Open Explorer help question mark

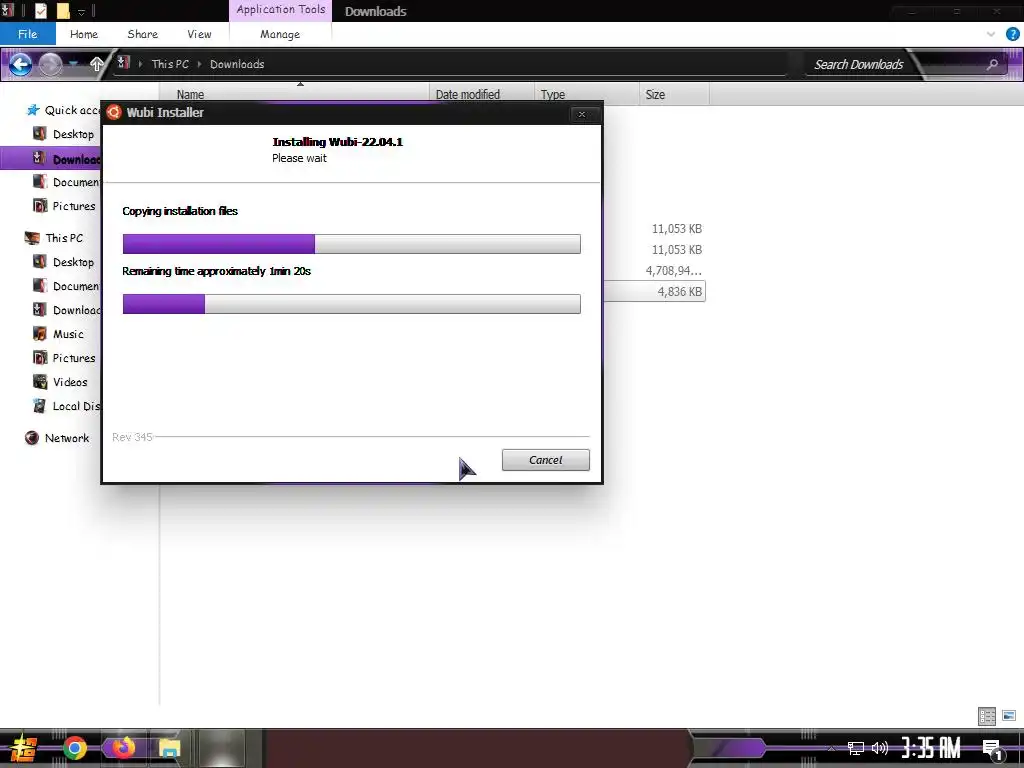click(1012, 34)
